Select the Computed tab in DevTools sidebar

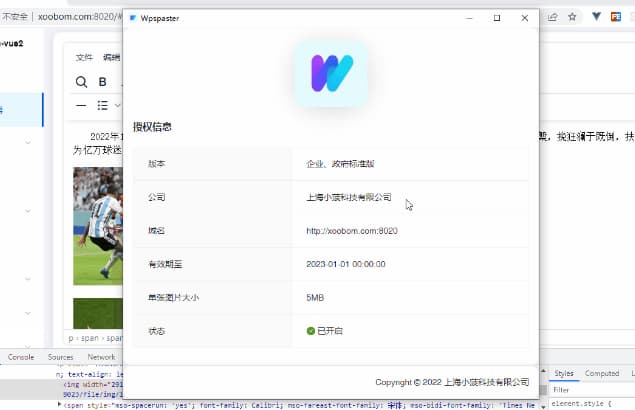[602, 374]
